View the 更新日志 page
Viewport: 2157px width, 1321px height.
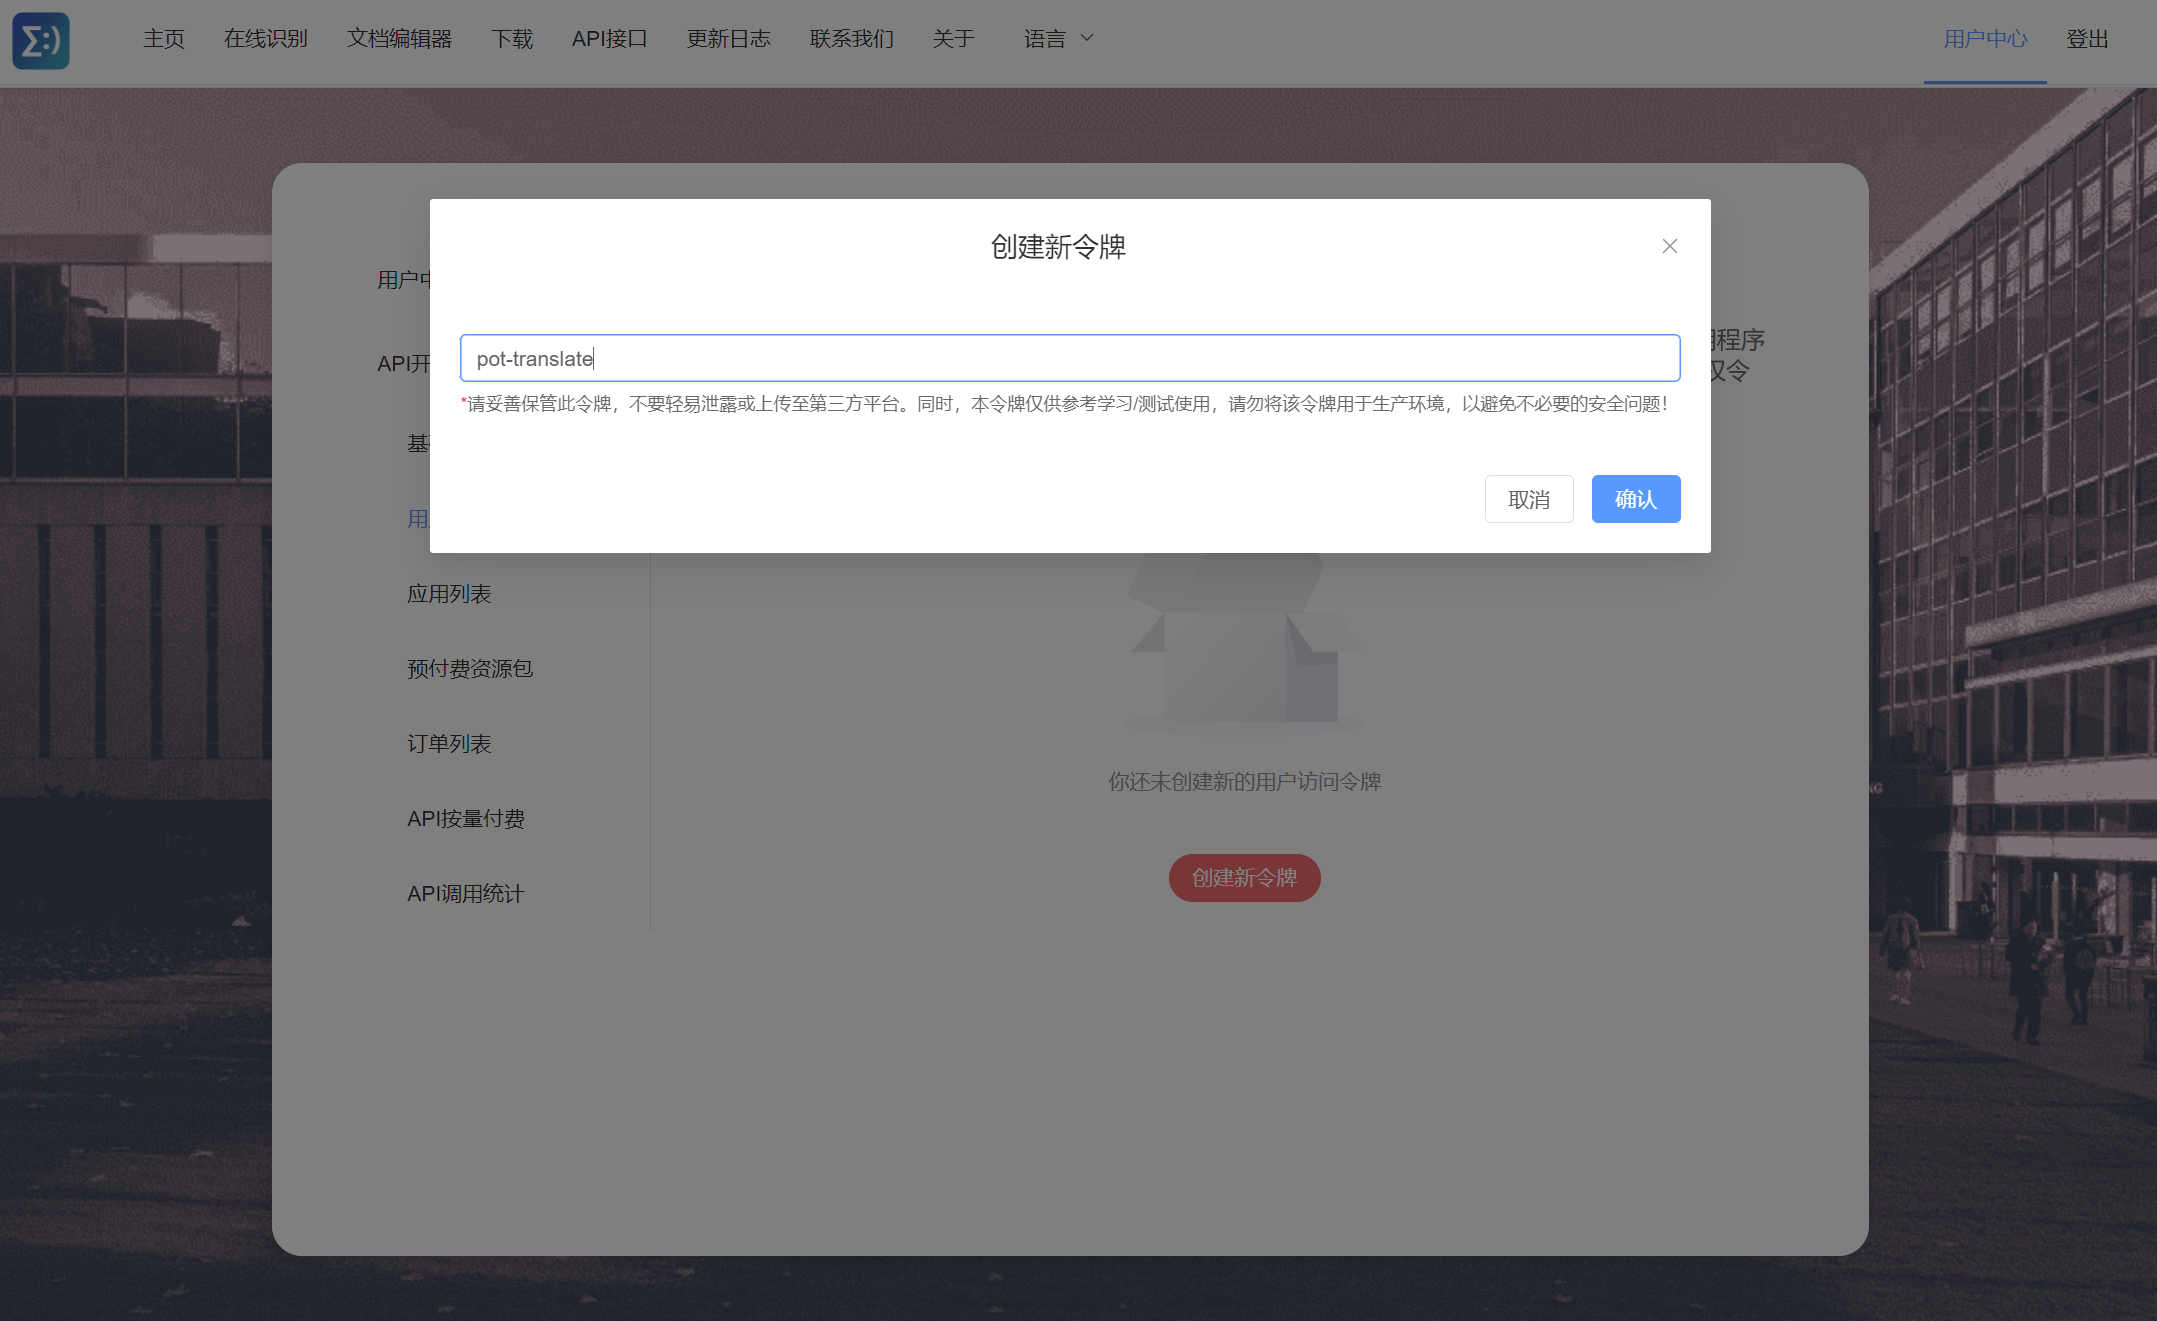click(729, 38)
